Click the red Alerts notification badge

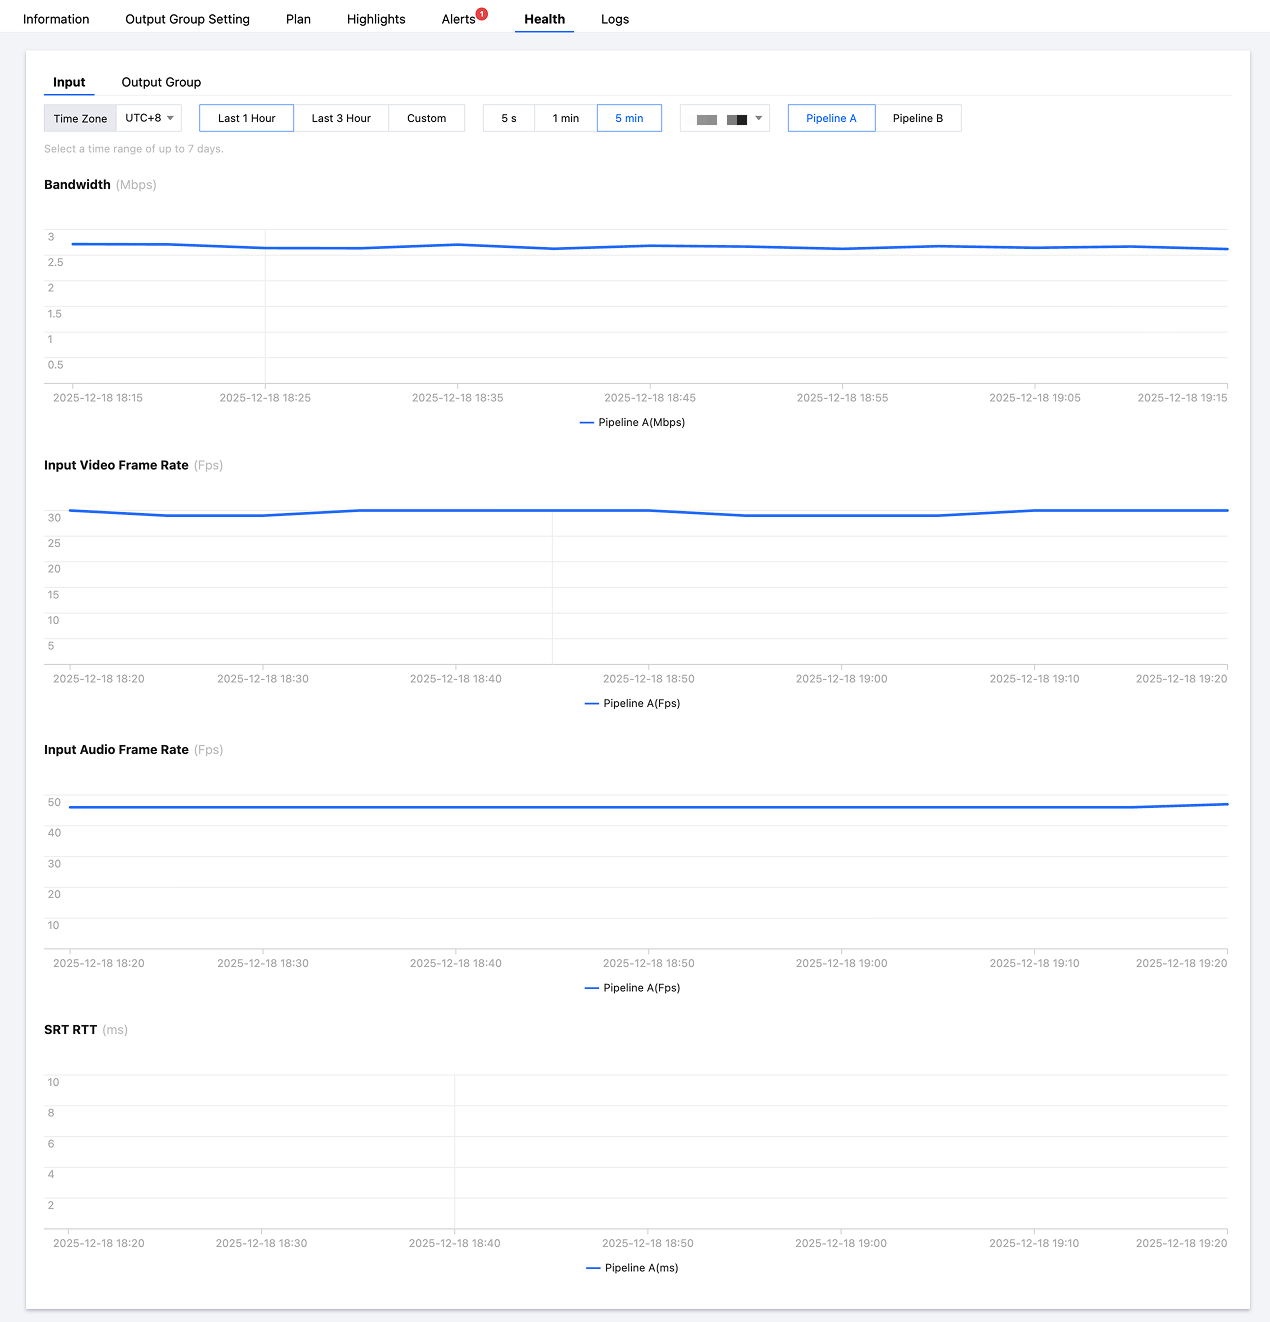click(482, 14)
